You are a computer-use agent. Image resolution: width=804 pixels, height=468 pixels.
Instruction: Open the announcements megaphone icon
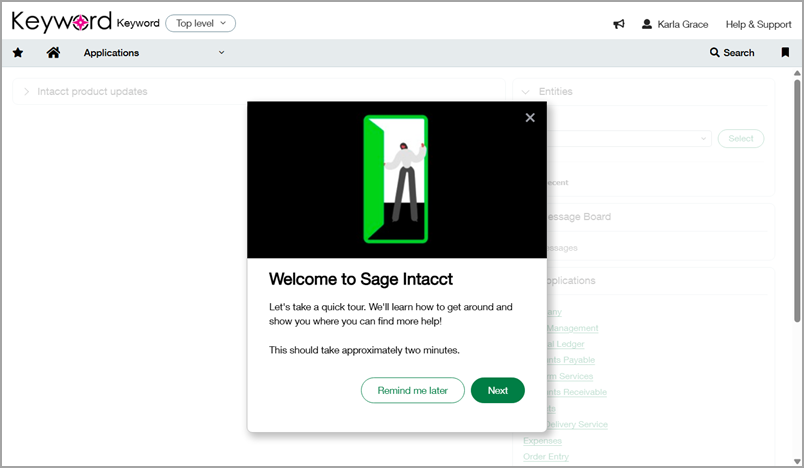click(x=619, y=24)
